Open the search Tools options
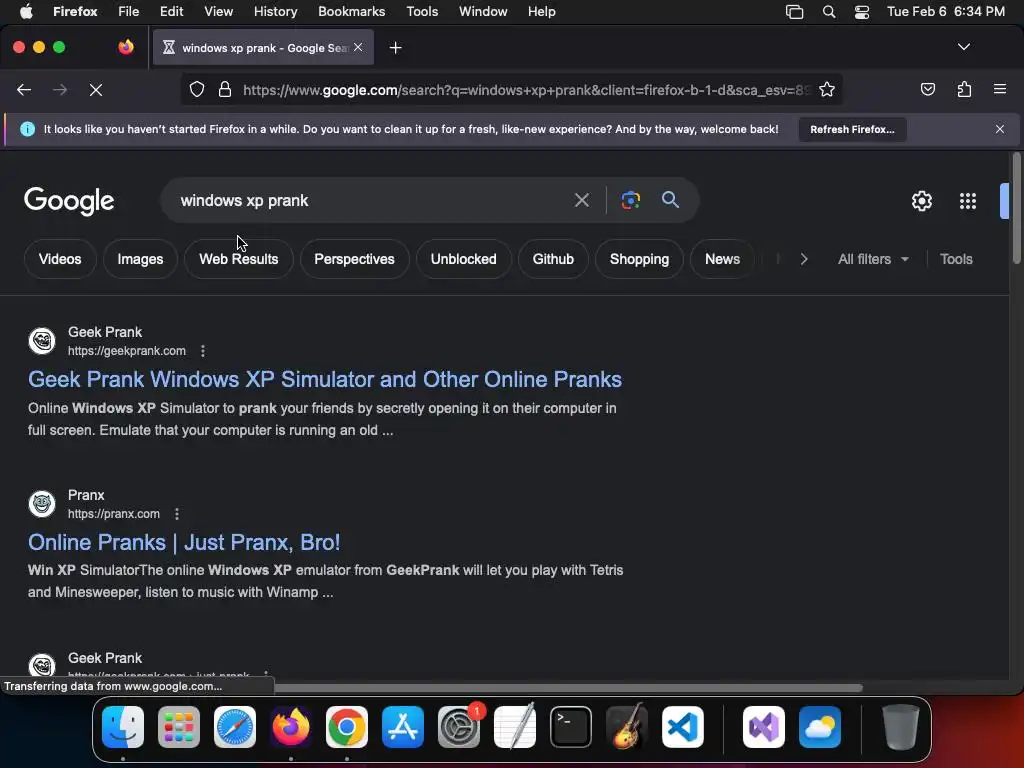This screenshot has height=768, width=1024. pos(955,259)
